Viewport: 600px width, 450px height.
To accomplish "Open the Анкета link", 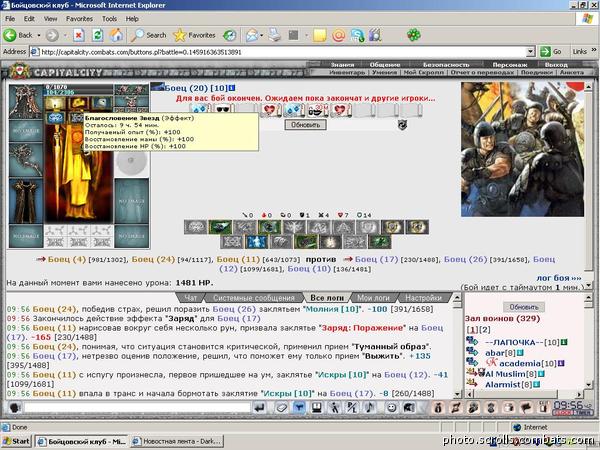I will 572,72.
